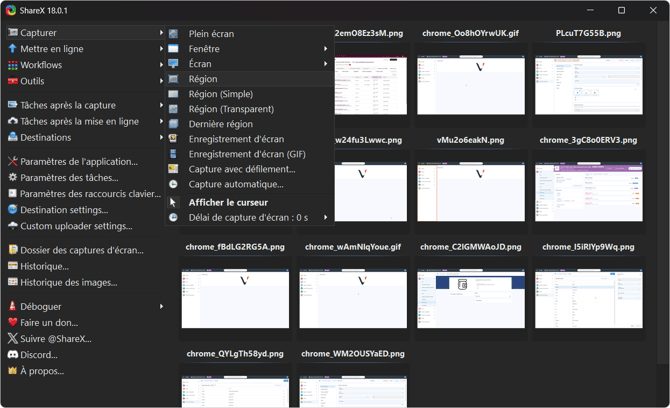Click the crown icon next to À propos
The width and height of the screenshot is (670, 408).
pyautogui.click(x=13, y=371)
